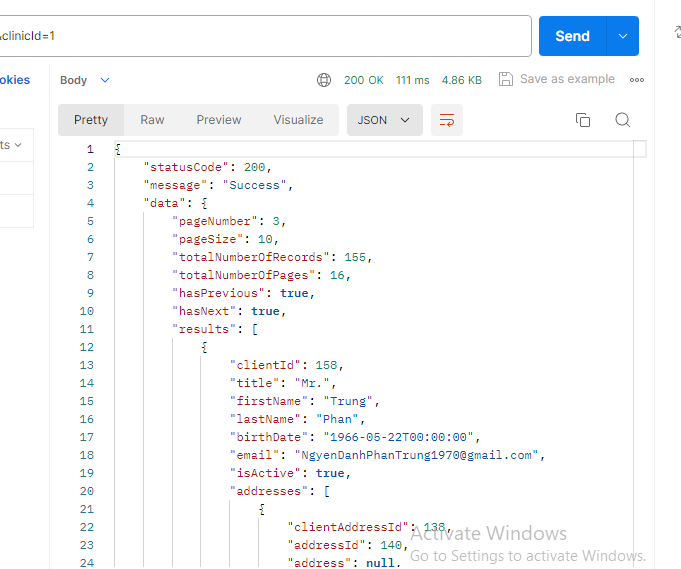Click the "pageSize" value 10

[x=265, y=239]
